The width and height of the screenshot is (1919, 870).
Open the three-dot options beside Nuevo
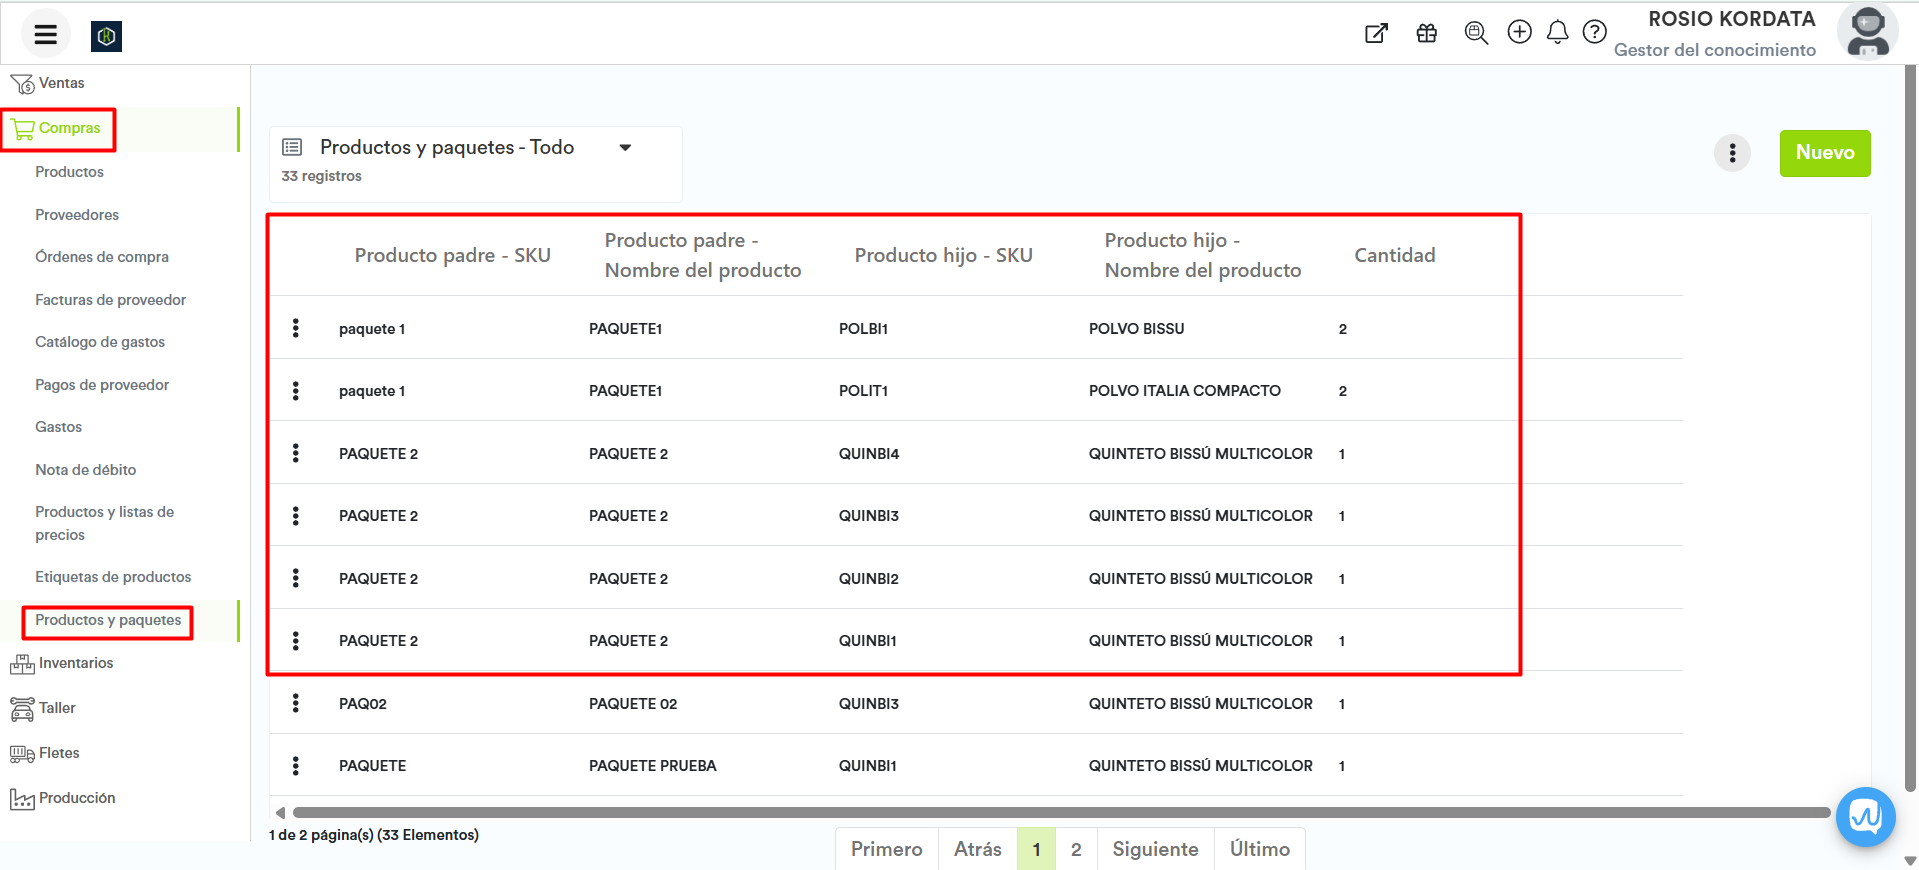point(1732,153)
